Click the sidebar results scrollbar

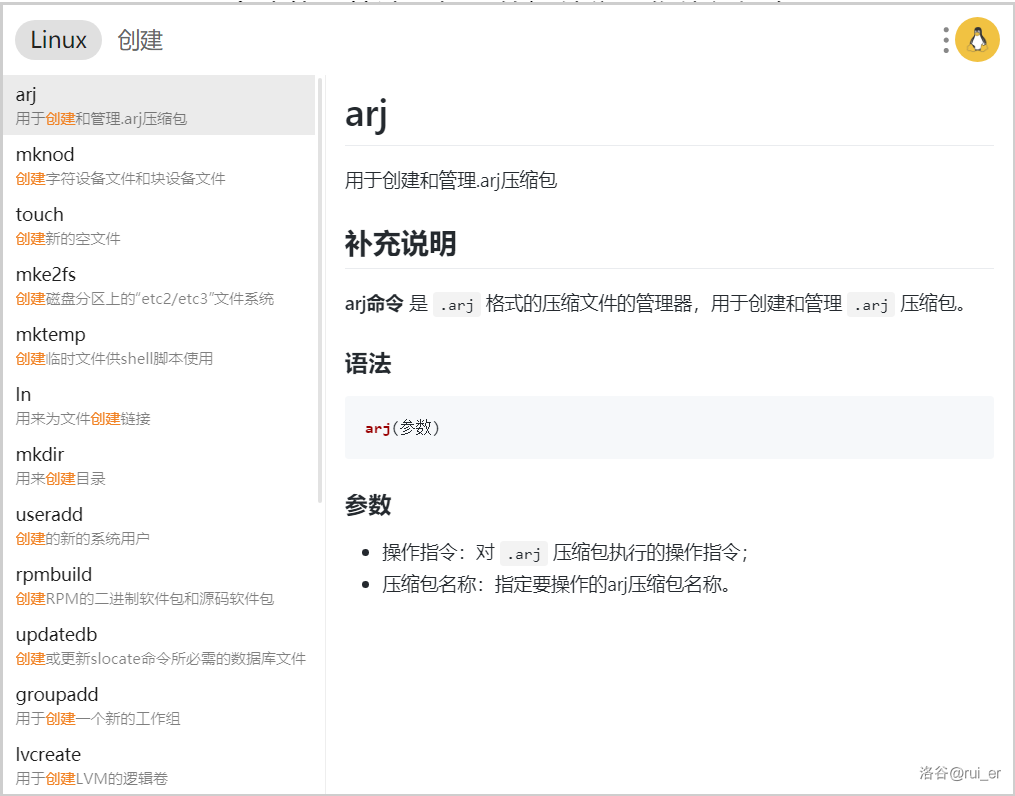(x=320, y=290)
